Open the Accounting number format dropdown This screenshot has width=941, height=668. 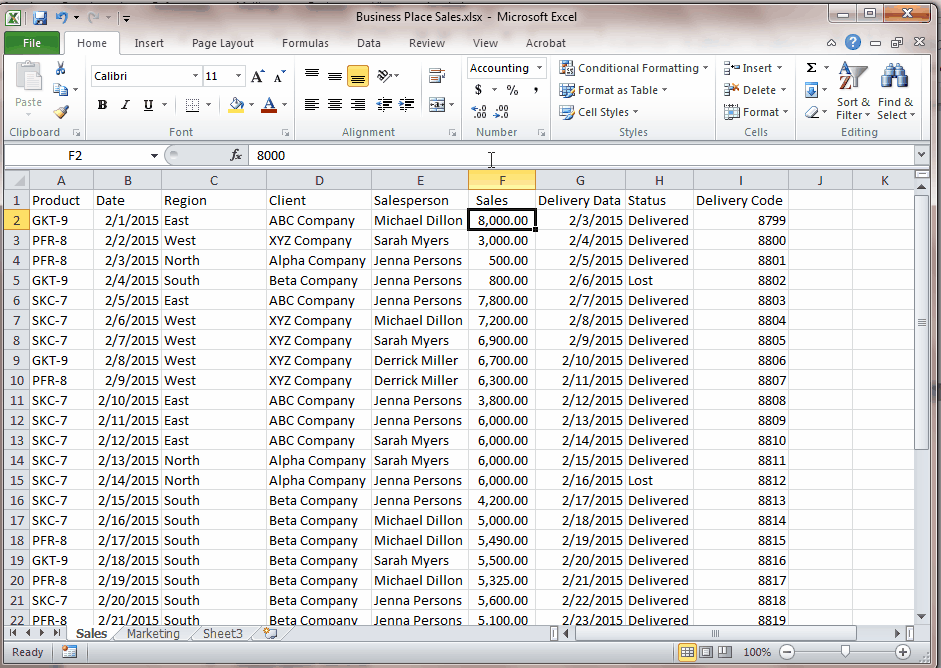(x=539, y=68)
